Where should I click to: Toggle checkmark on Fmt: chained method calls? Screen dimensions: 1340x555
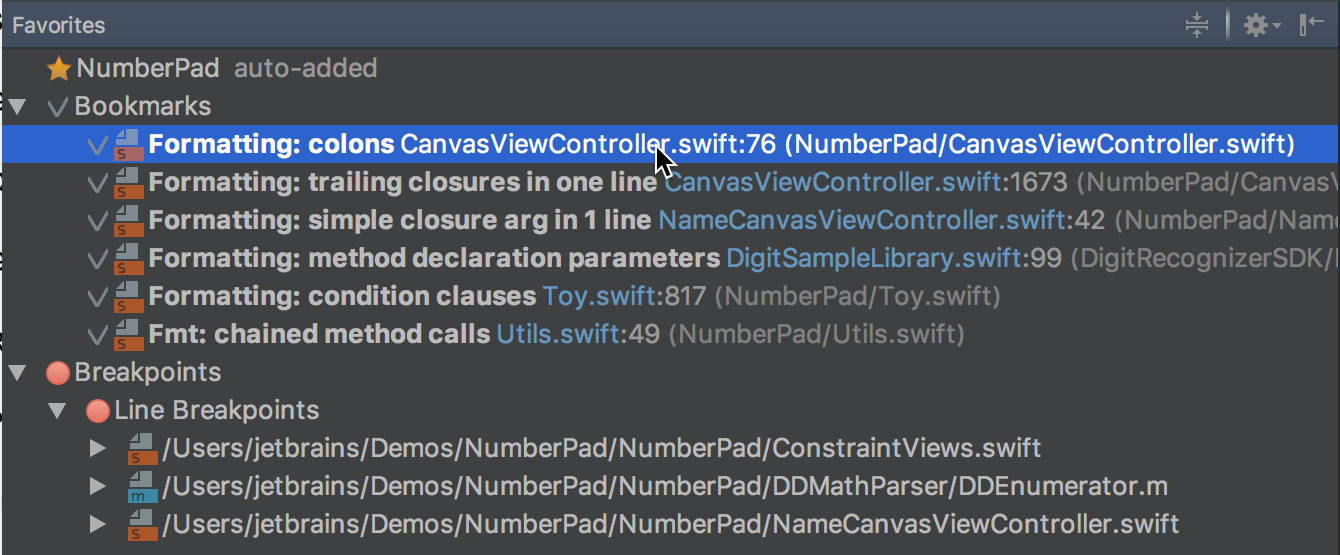(x=98, y=335)
